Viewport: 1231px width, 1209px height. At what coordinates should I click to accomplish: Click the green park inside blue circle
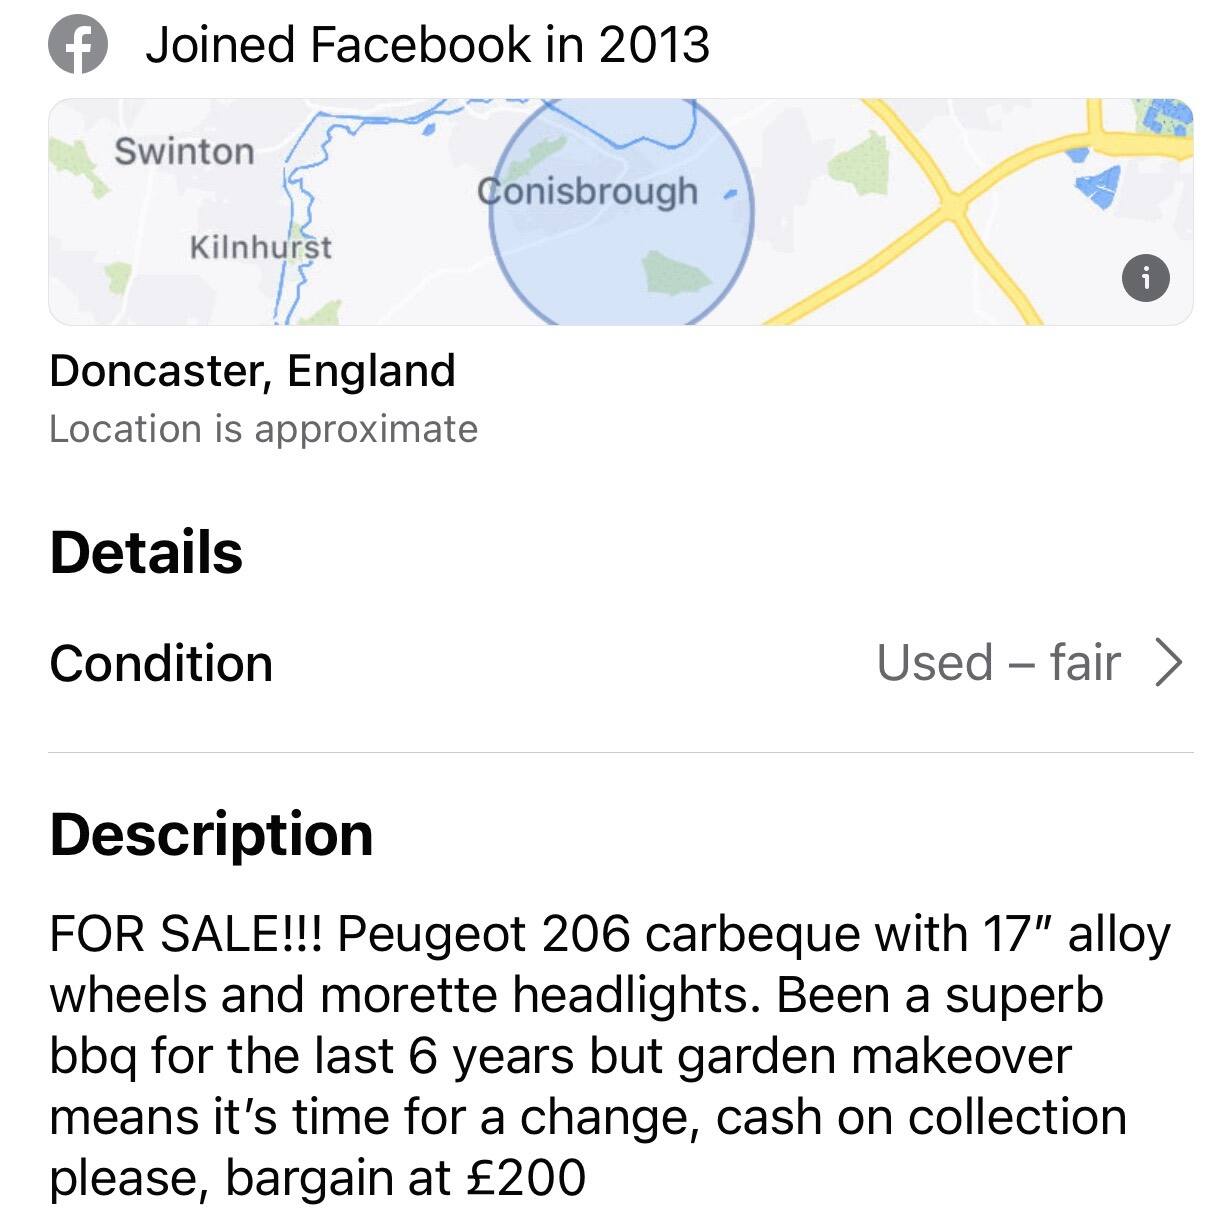coord(677,272)
